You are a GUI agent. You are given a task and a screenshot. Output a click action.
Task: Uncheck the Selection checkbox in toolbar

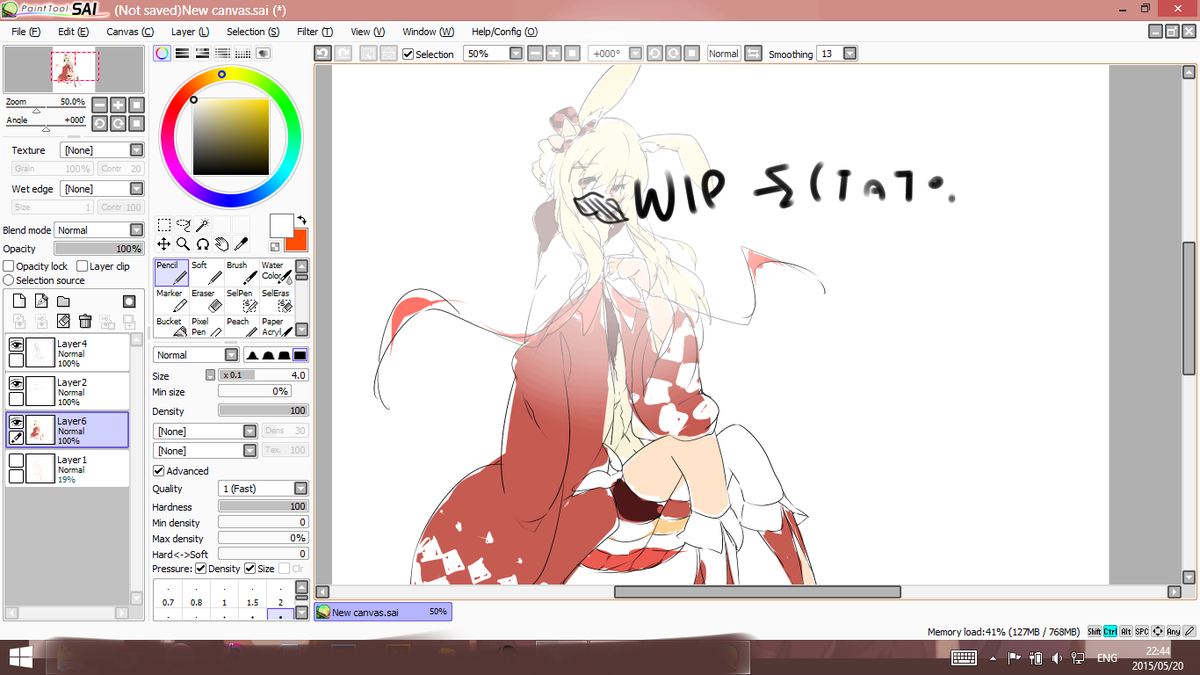point(408,54)
